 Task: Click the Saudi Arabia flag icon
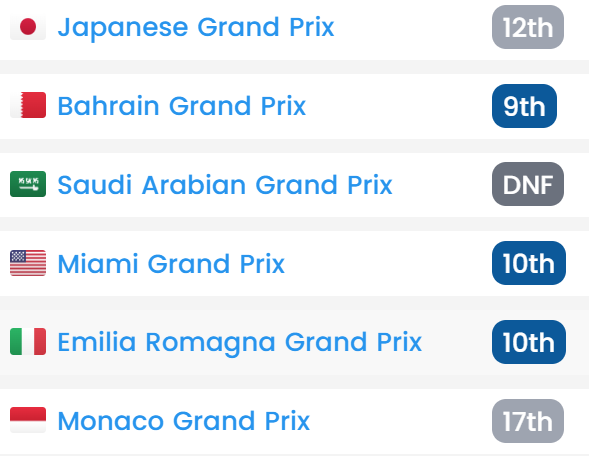(x=28, y=184)
